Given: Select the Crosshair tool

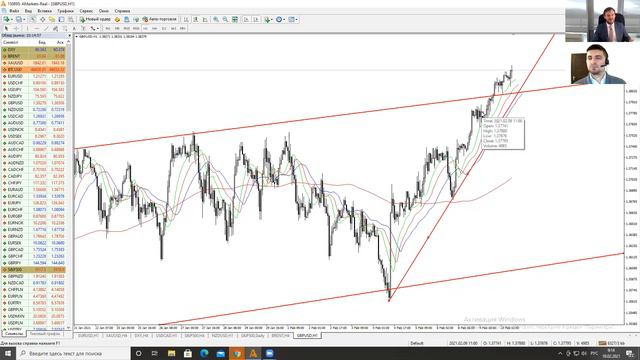Looking at the screenshot, I should point(16,29).
